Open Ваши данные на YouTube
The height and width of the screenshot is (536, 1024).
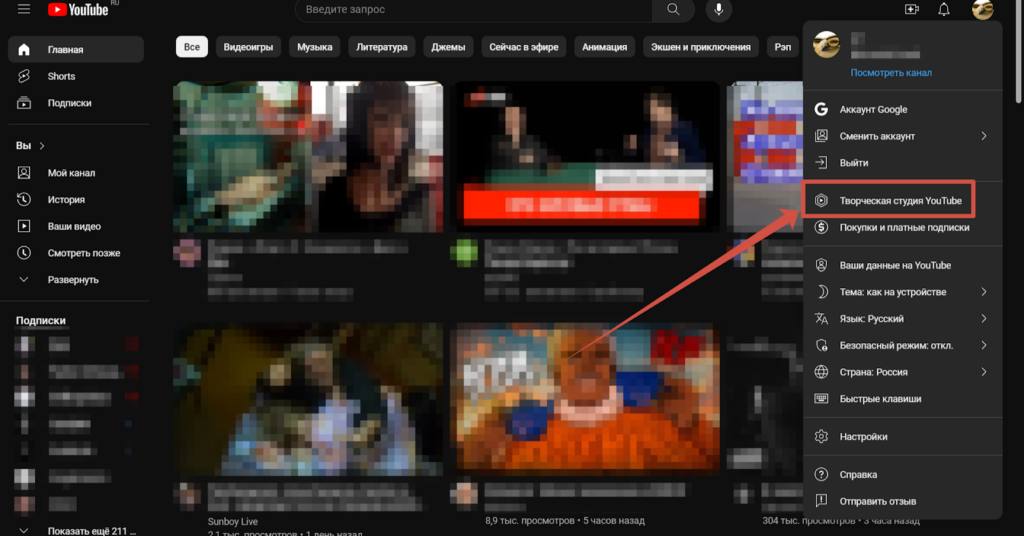click(903, 266)
